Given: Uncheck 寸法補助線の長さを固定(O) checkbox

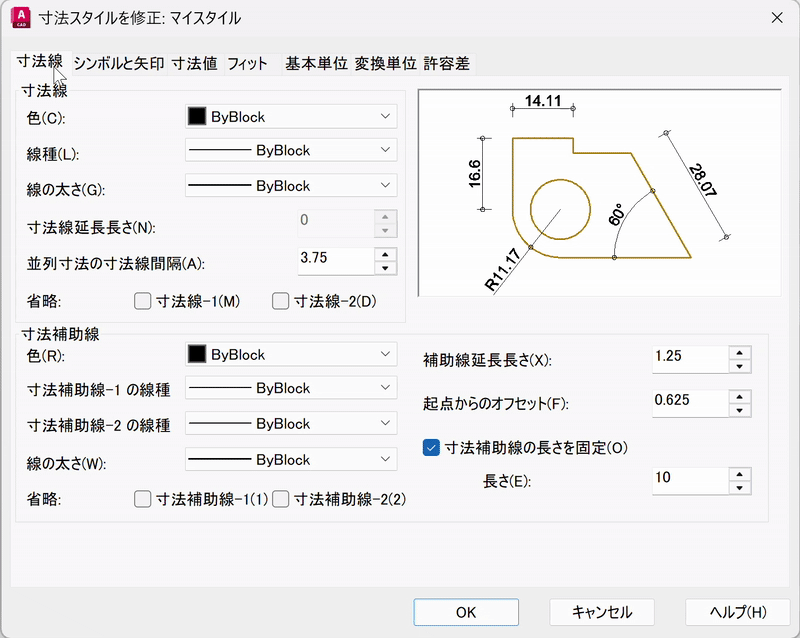Looking at the screenshot, I should [432, 448].
